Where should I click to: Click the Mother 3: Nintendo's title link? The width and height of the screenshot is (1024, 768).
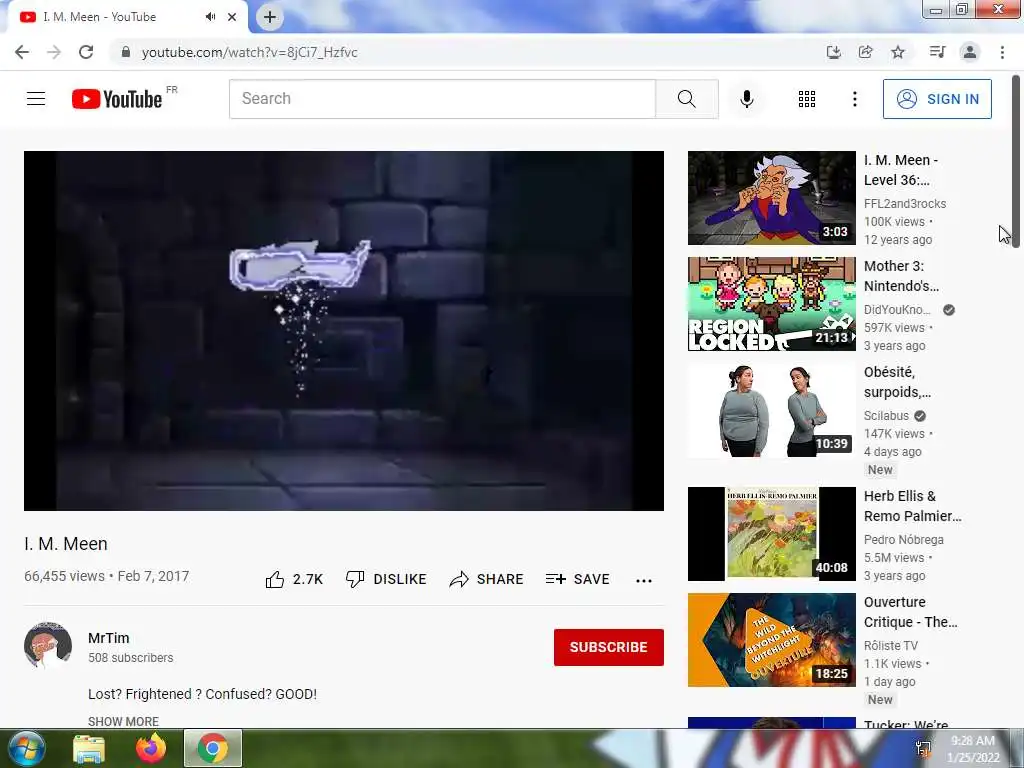(x=901, y=276)
